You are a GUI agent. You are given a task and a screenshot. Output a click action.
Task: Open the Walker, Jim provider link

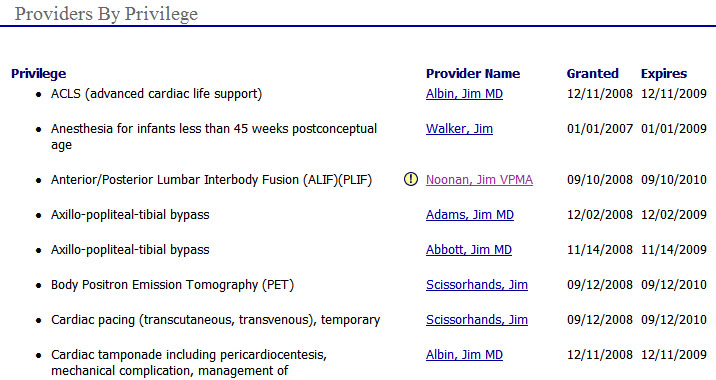(x=459, y=129)
